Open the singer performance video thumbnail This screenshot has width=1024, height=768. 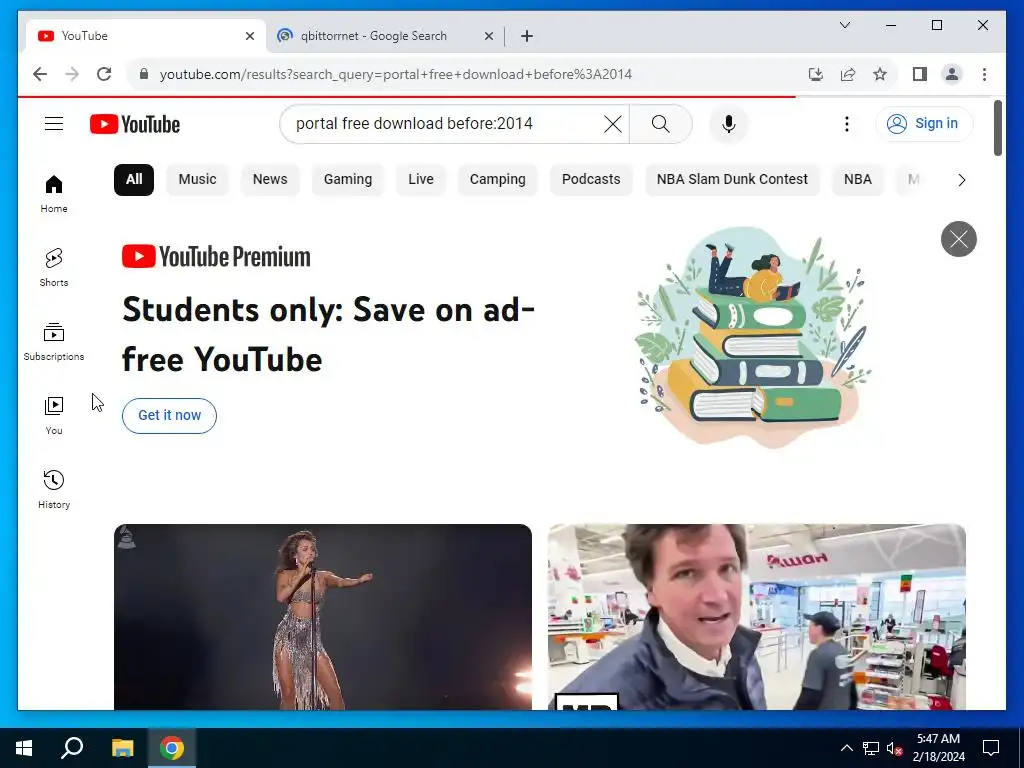click(323, 616)
